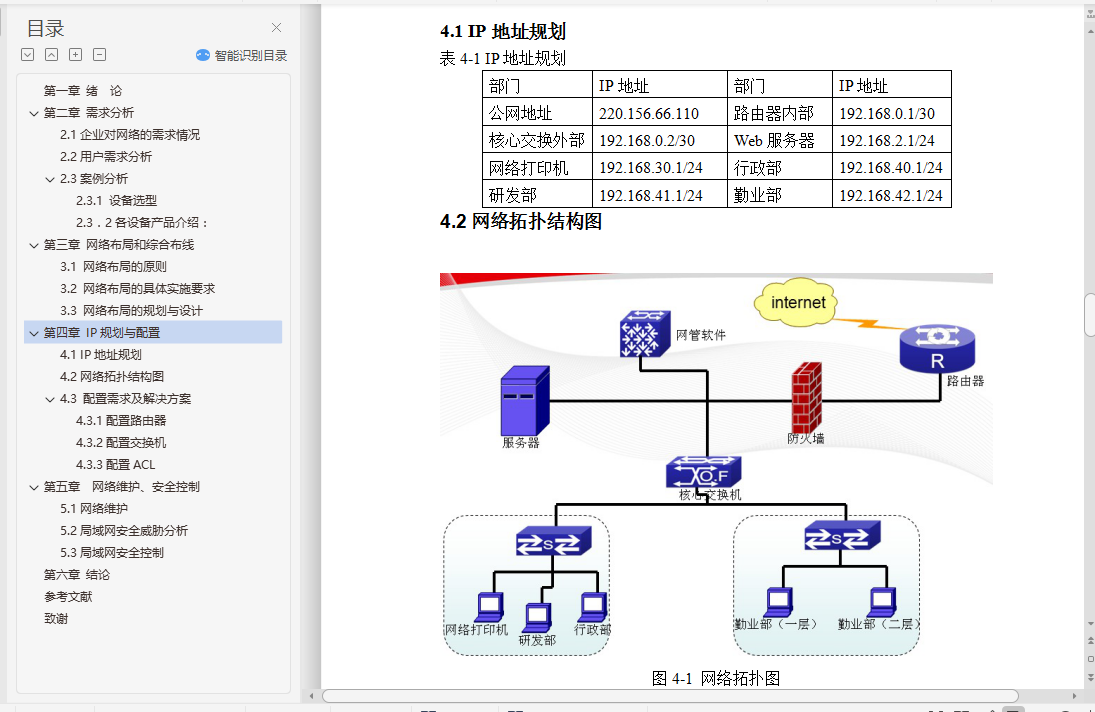Image resolution: width=1095 pixels, height=712 pixels.
Task: Go to 参考文献 in outline
Action: point(68,597)
